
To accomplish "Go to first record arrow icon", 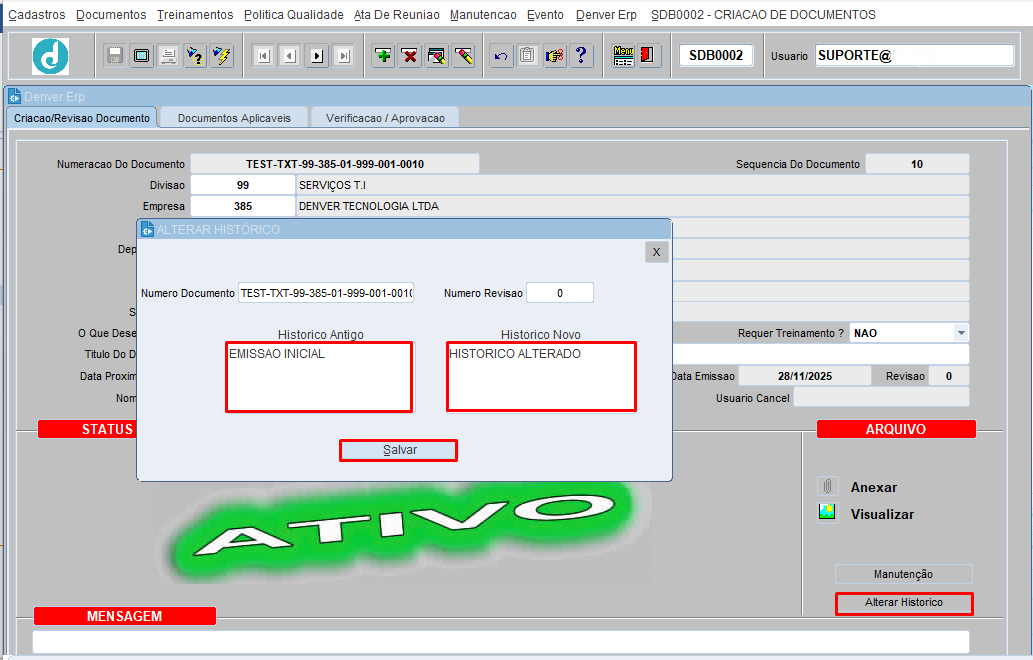I will click(x=263, y=56).
